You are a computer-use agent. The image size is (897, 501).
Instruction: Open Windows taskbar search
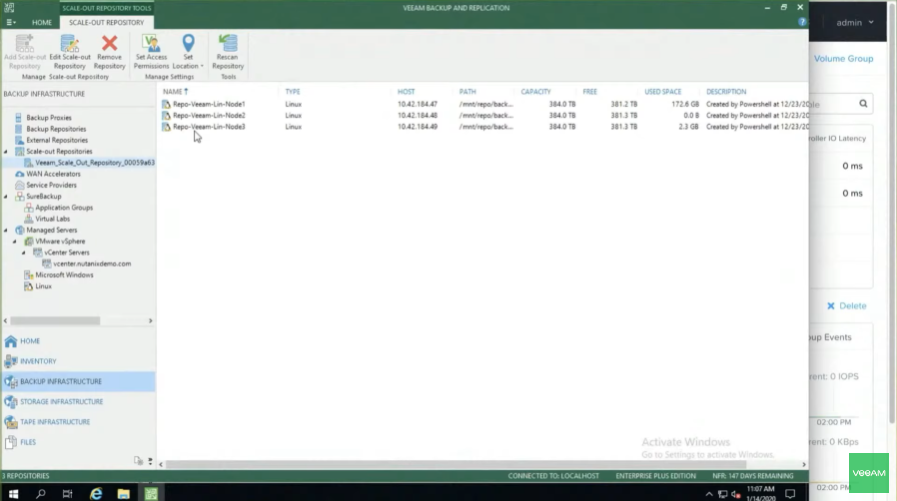point(41,494)
